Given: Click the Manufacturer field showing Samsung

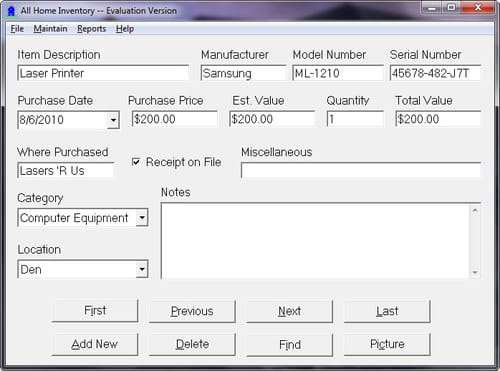Looking at the screenshot, I should (x=243, y=73).
